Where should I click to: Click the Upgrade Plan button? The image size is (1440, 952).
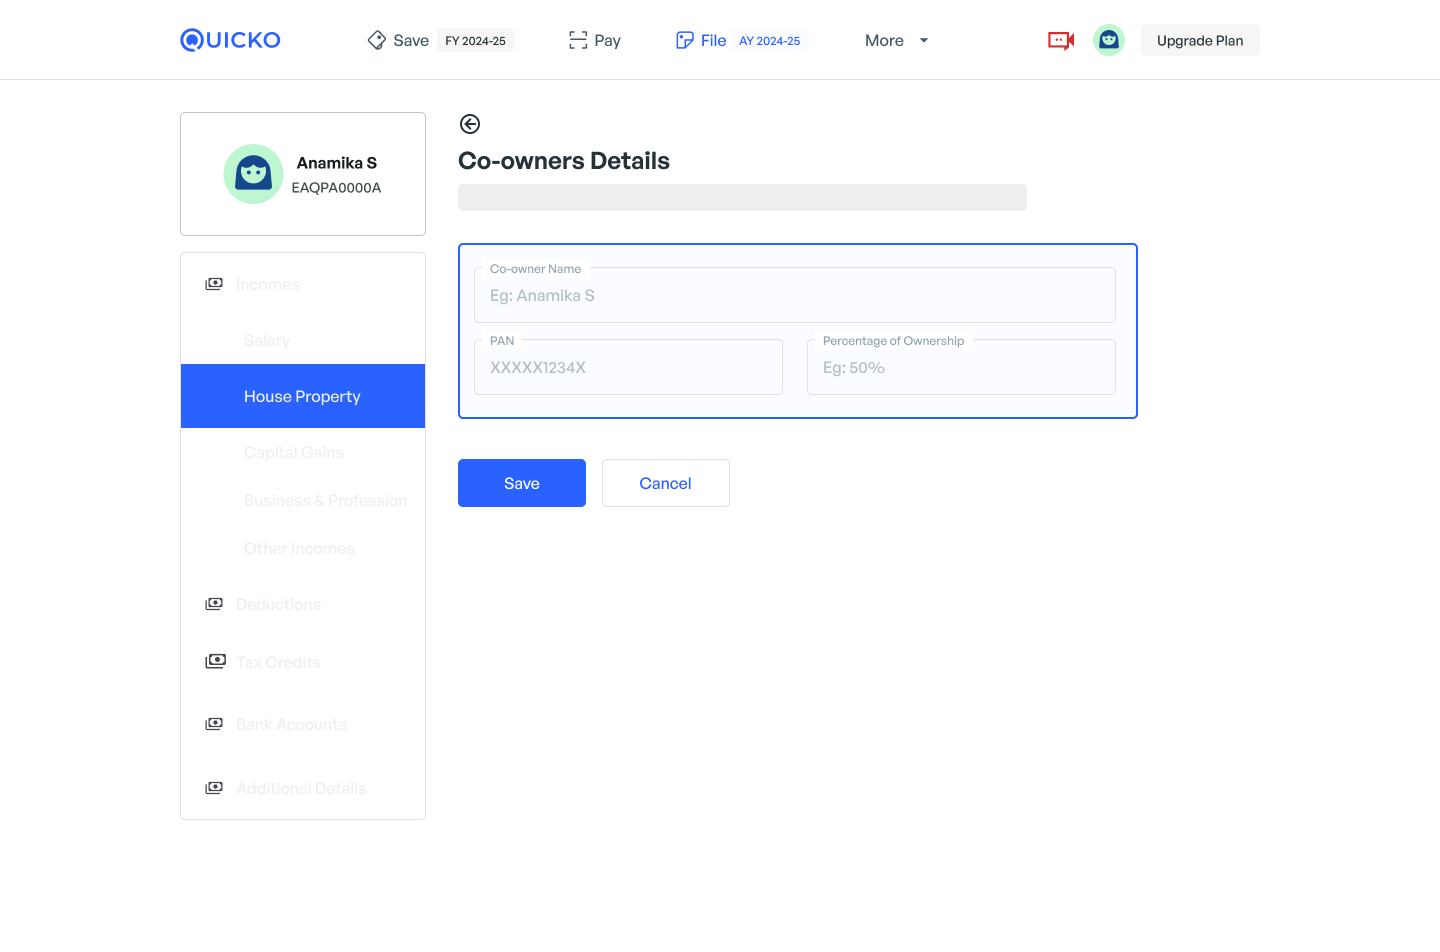[x=1200, y=40]
